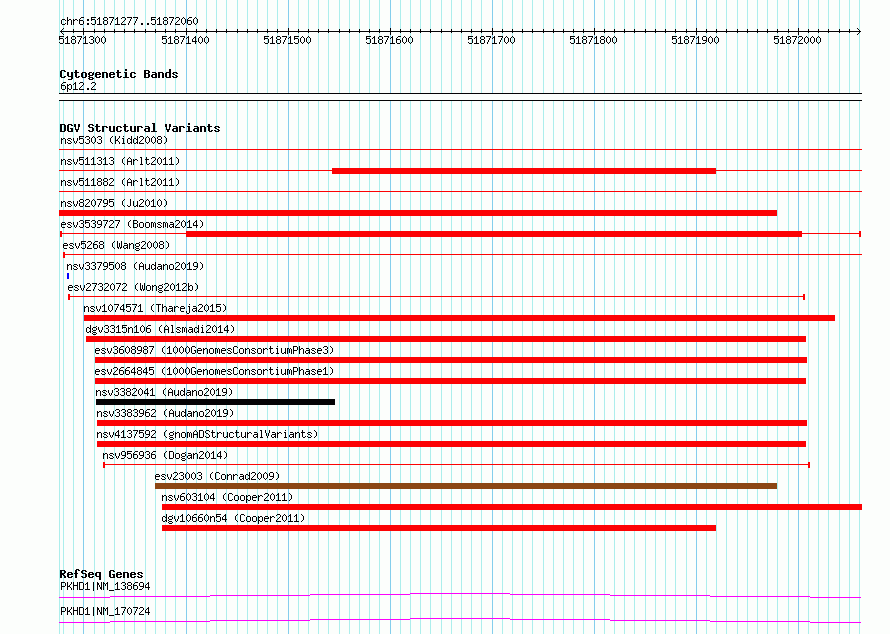Open the esv2732072 (Wong2012b) label
Viewport: 890px width, 634px height.
pyautogui.click(x=133, y=287)
